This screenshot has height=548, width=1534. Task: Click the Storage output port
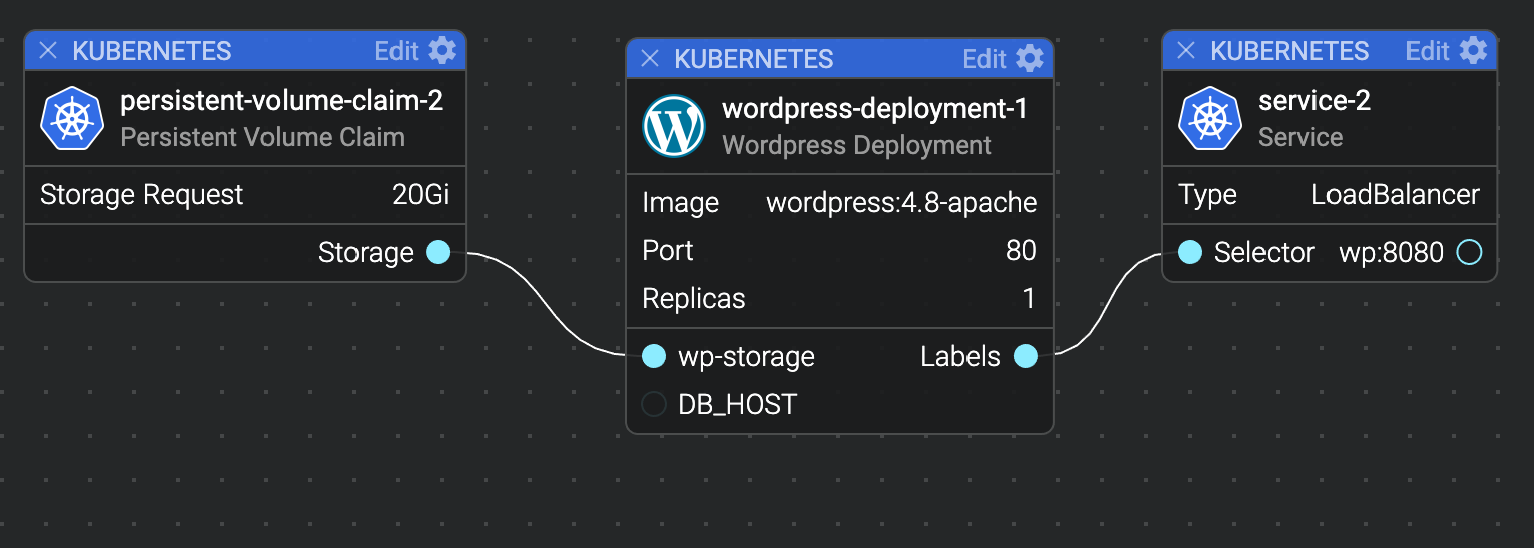pyautogui.click(x=438, y=252)
